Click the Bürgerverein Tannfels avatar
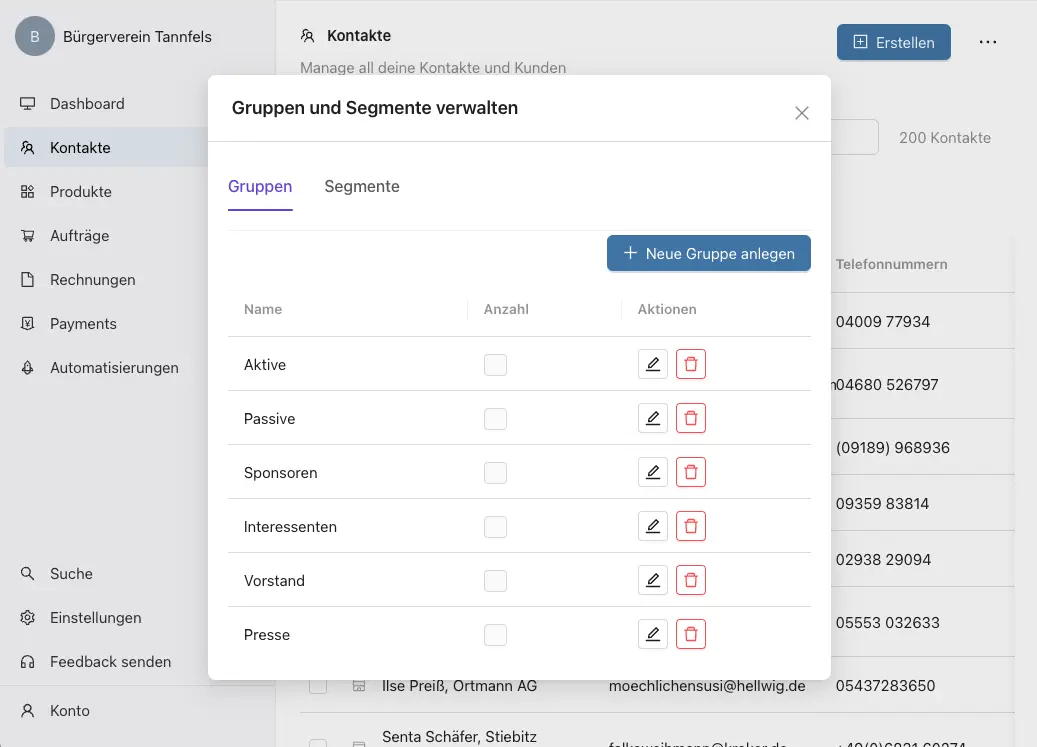 click(x=35, y=37)
